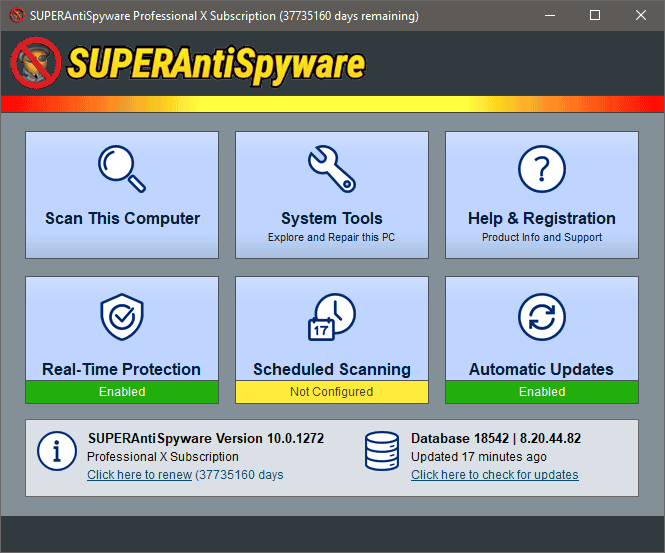Follow the Click here to renew link

point(140,475)
